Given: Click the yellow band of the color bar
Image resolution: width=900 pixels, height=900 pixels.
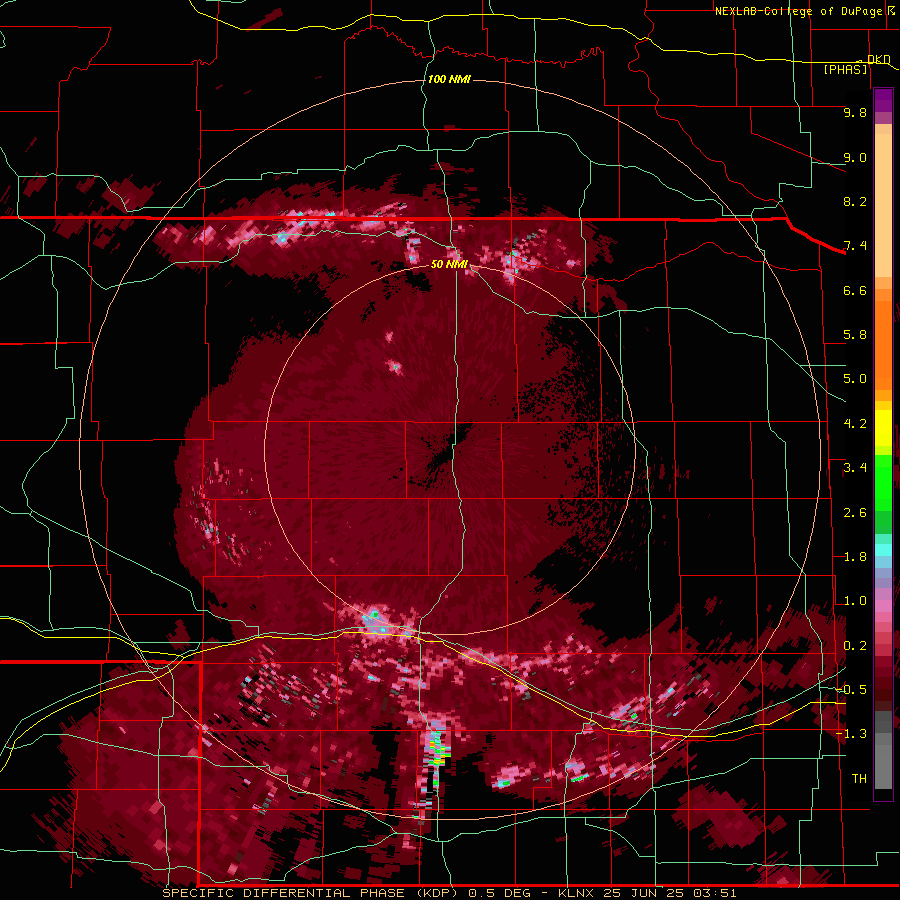Looking at the screenshot, I should coord(883,428).
